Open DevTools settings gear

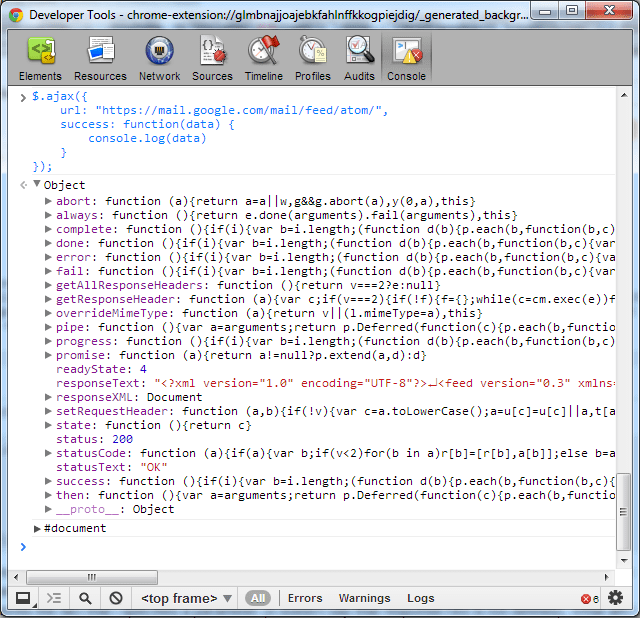pos(615,598)
